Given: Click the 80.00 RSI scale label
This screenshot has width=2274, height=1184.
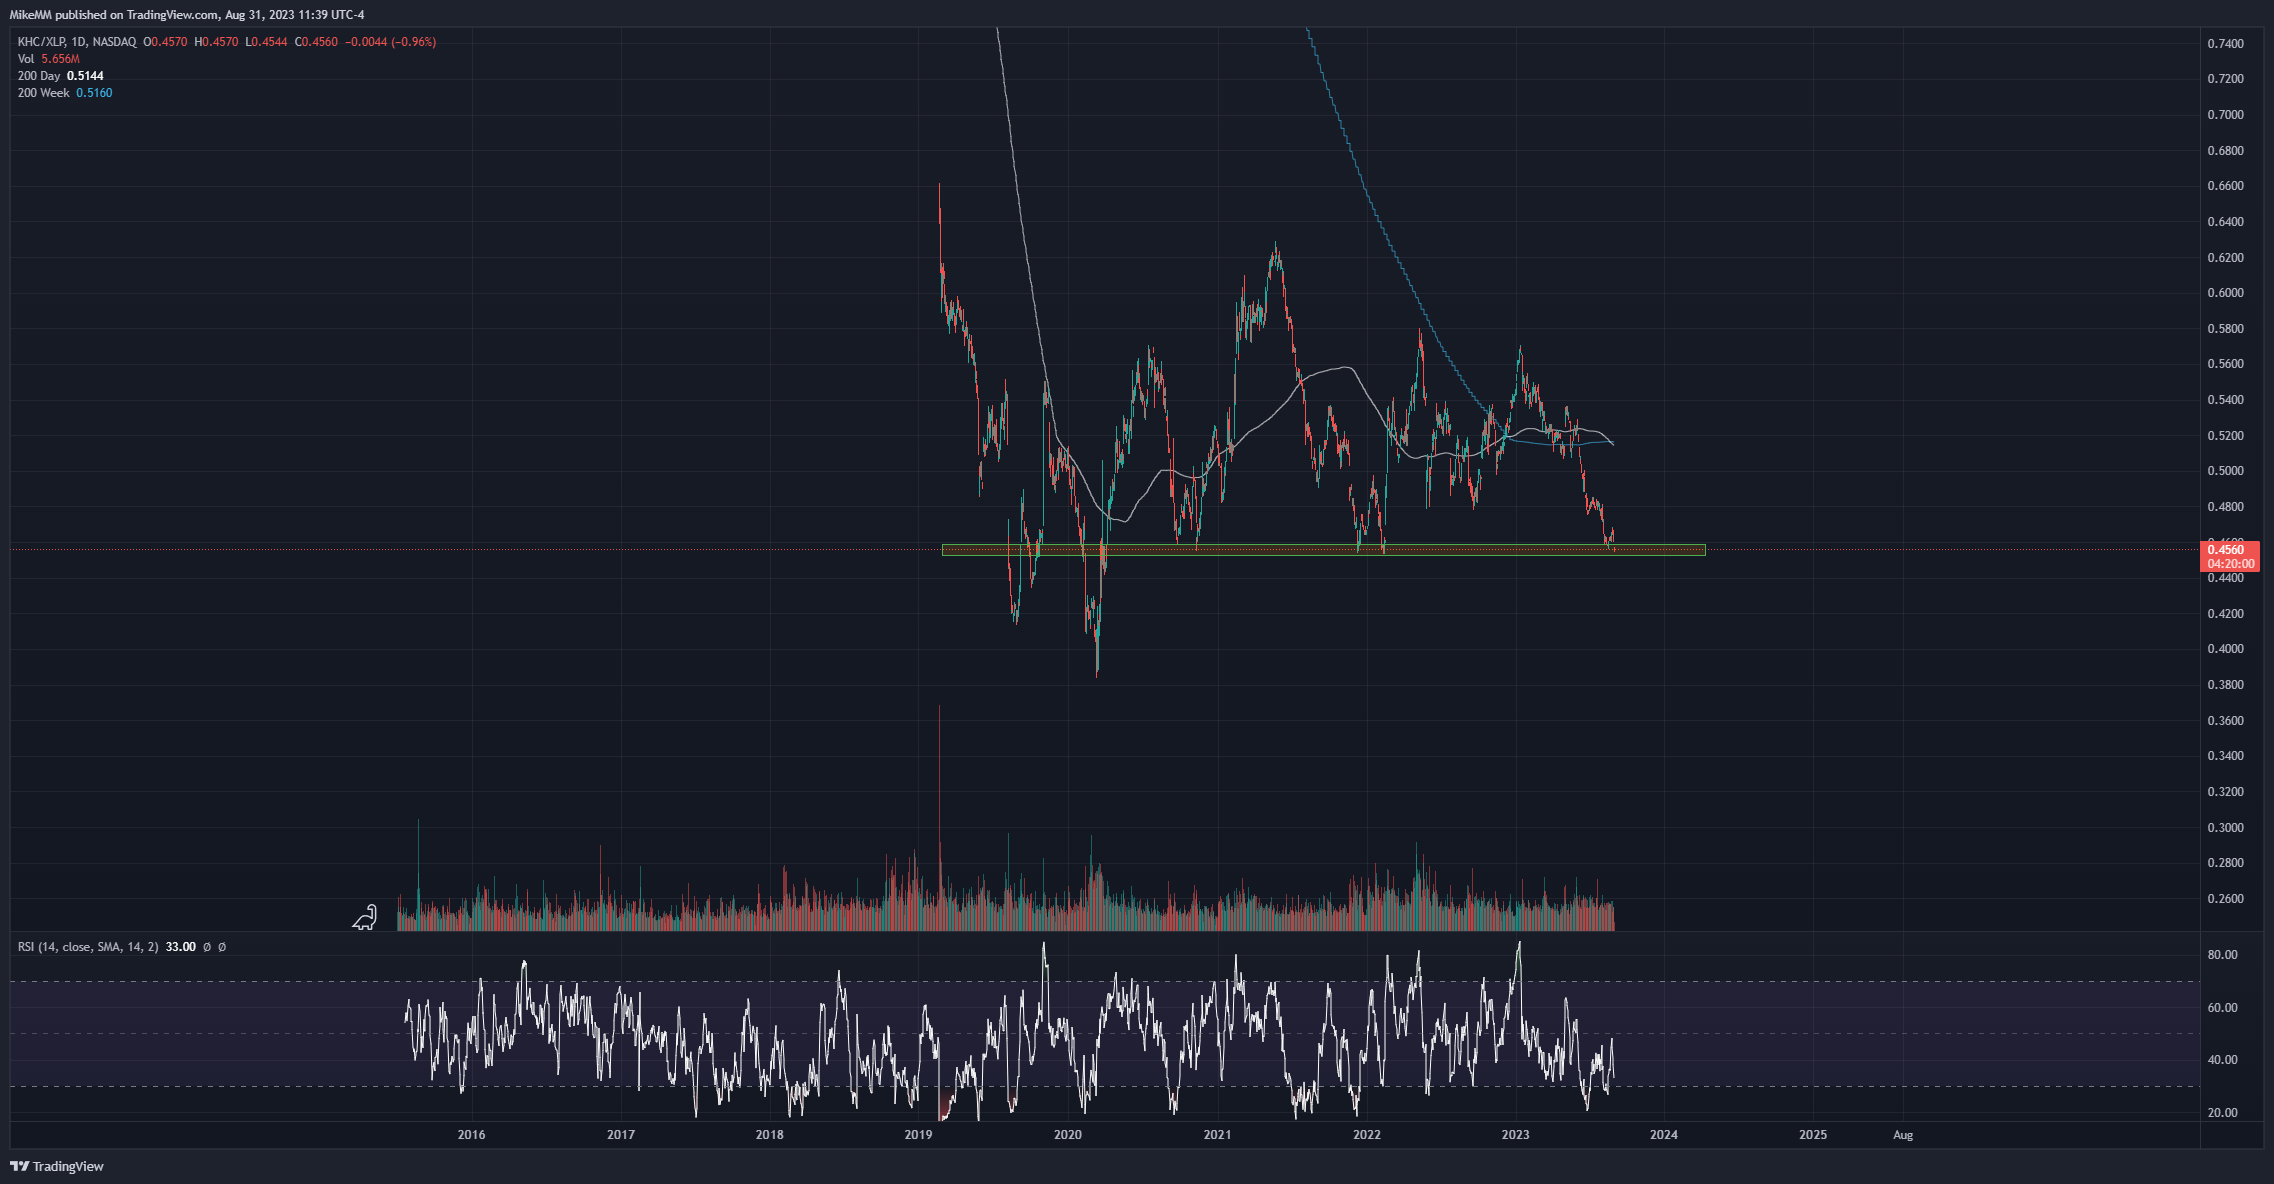Looking at the screenshot, I should coord(2222,955).
